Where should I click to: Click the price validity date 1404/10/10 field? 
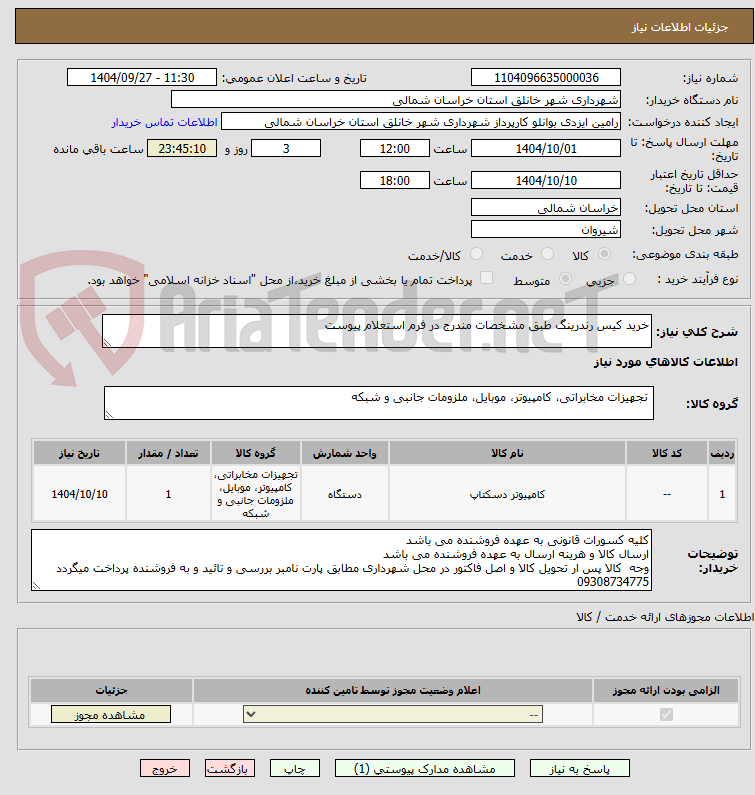546,180
